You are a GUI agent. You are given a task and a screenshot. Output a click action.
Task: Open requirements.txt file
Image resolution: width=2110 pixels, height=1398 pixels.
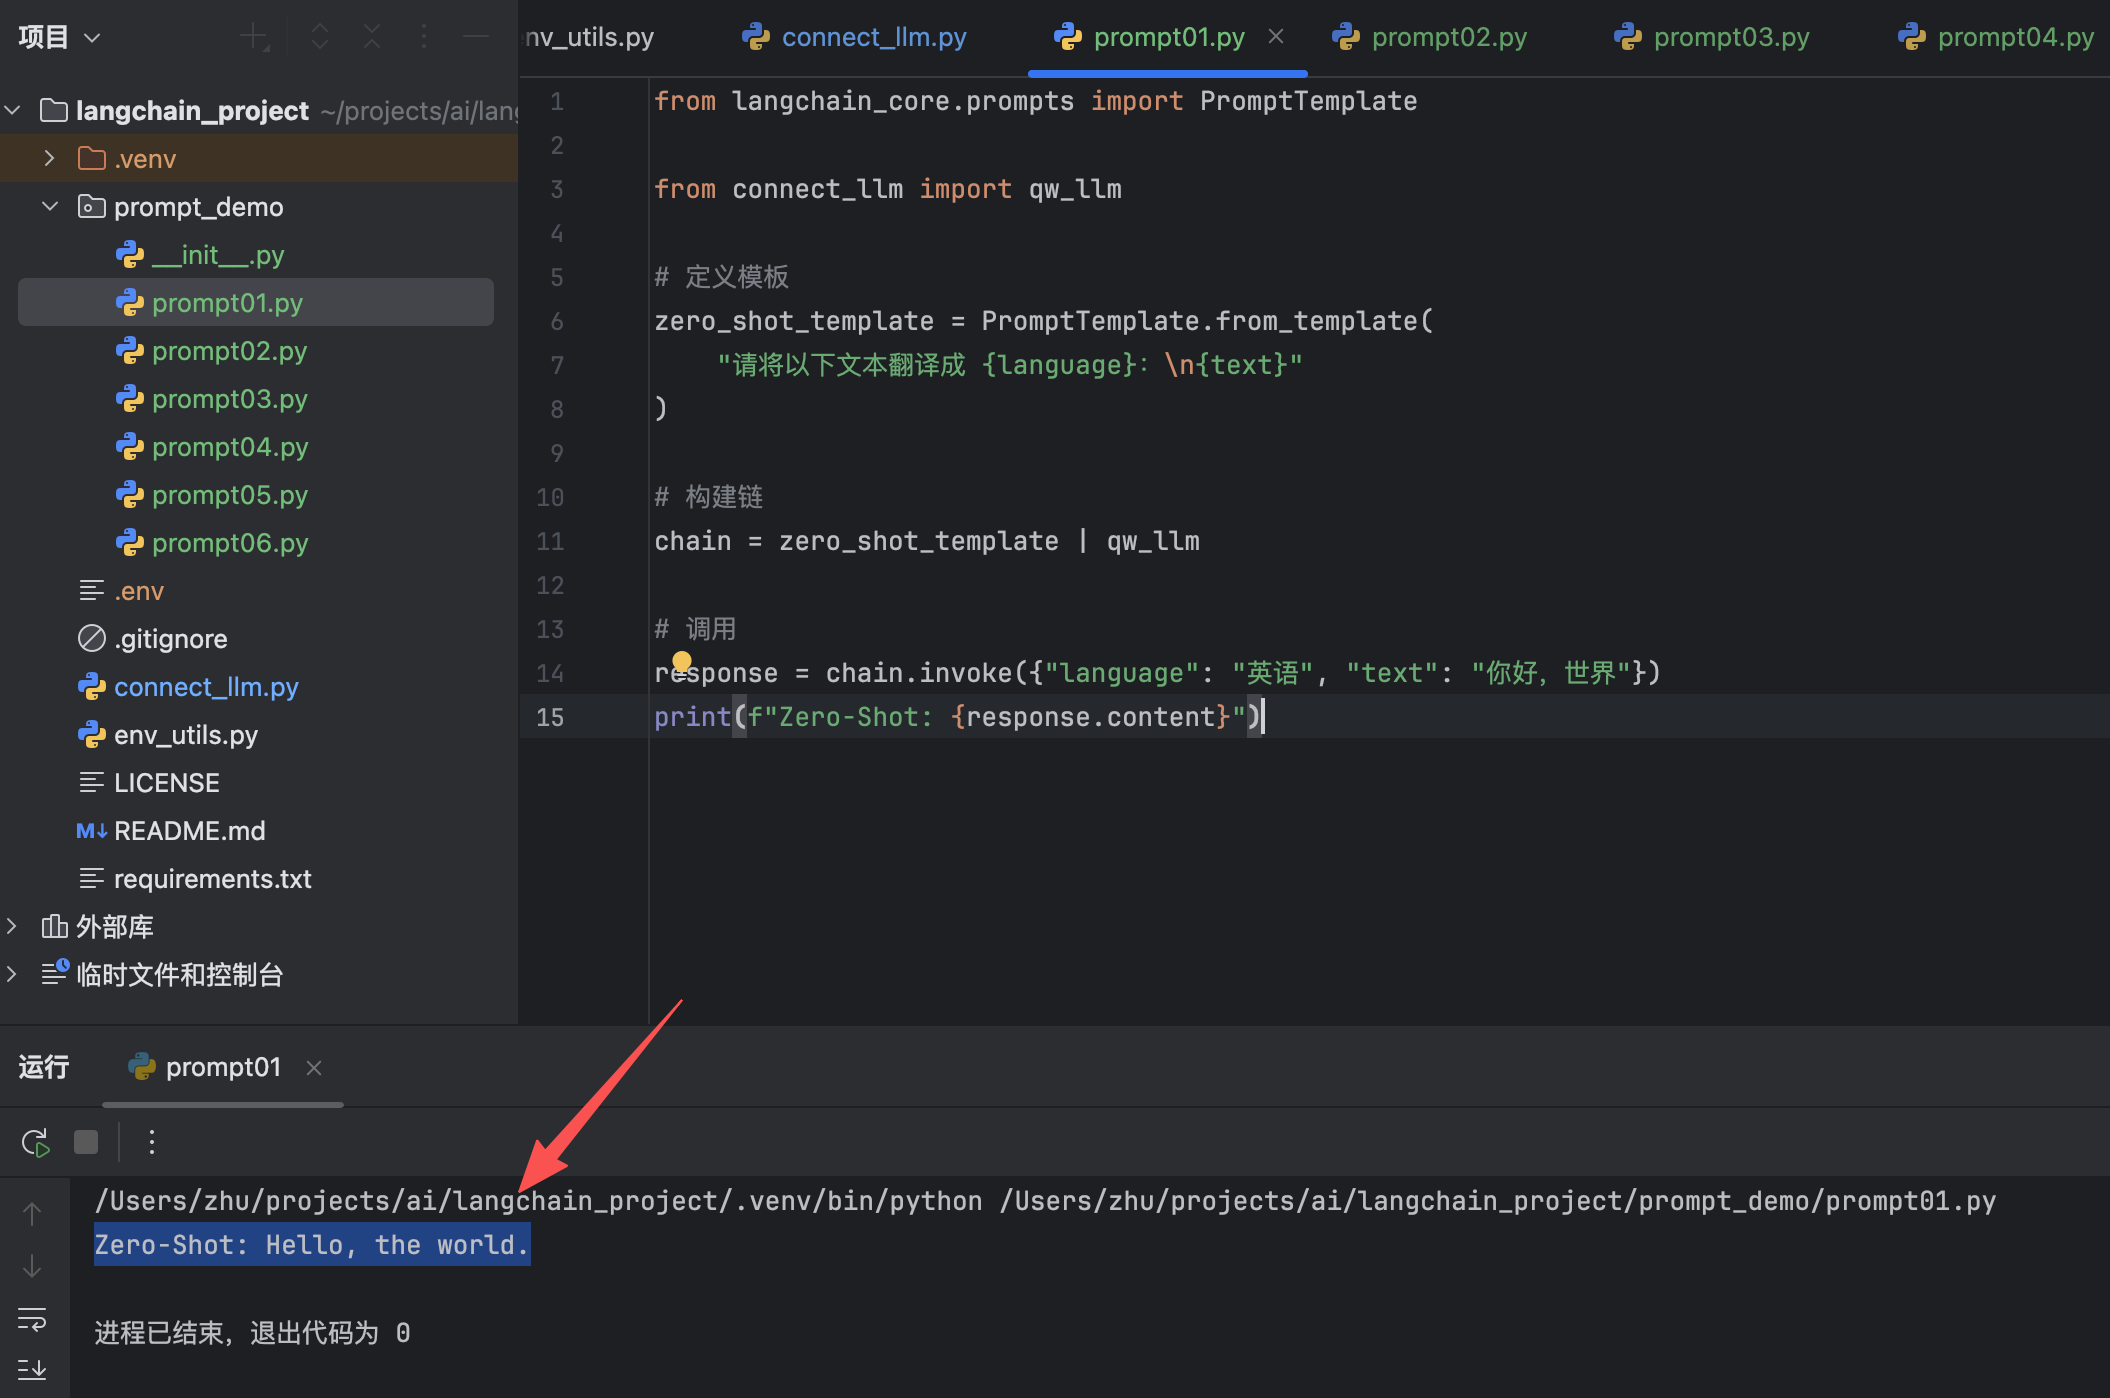tap(212, 878)
